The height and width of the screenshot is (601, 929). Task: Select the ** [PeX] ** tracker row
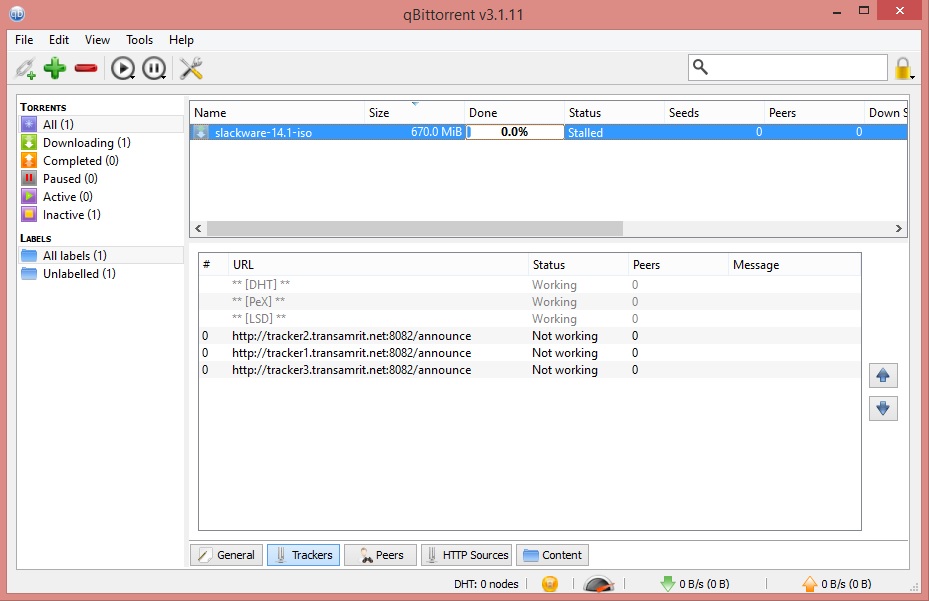pyautogui.click(x=530, y=302)
